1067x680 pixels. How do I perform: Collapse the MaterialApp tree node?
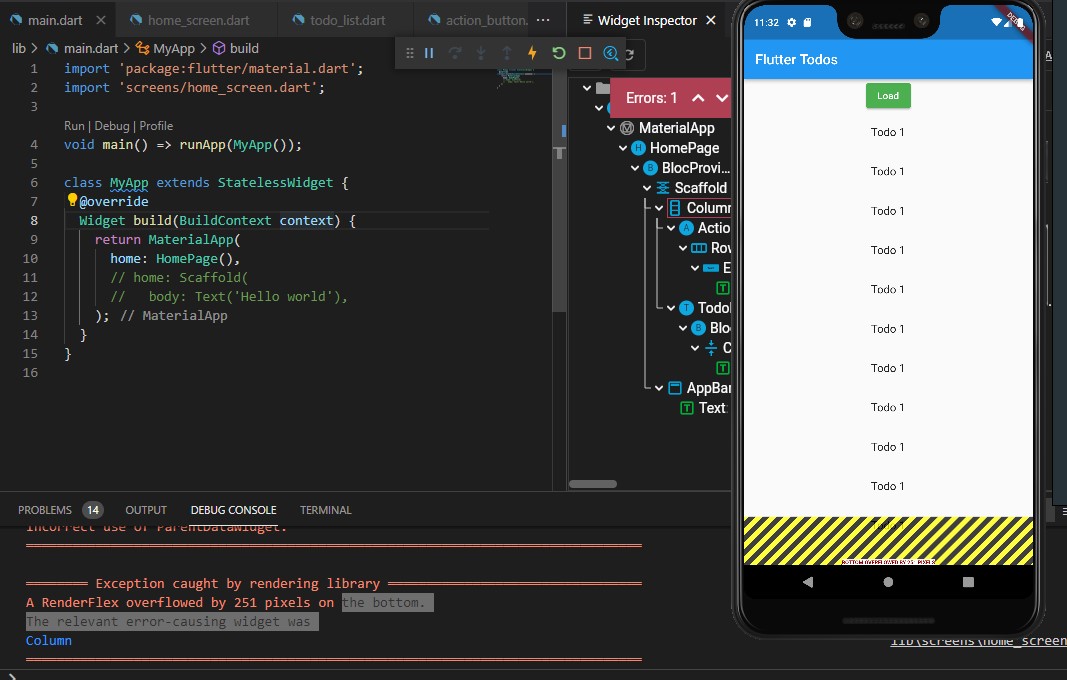[611, 128]
